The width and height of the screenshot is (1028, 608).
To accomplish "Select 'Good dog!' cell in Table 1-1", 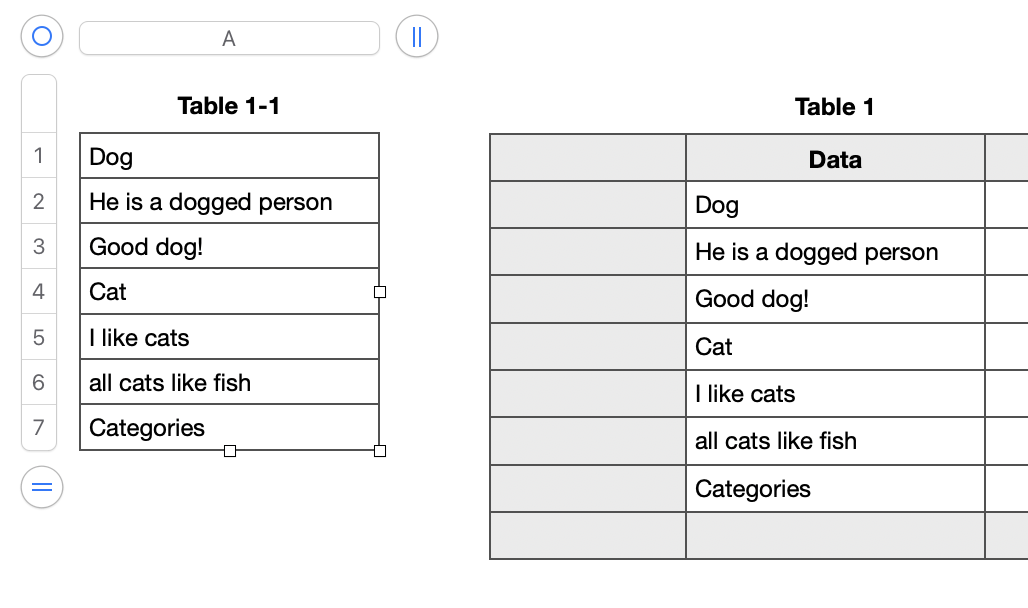I will pos(229,247).
